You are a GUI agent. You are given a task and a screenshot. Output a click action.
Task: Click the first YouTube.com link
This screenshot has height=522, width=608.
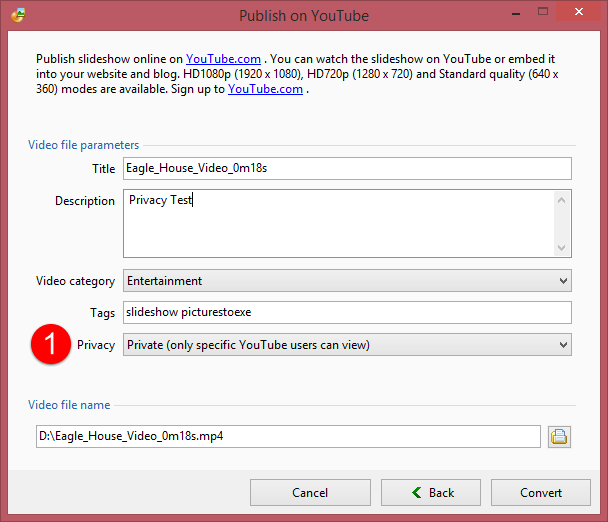(x=223, y=59)
